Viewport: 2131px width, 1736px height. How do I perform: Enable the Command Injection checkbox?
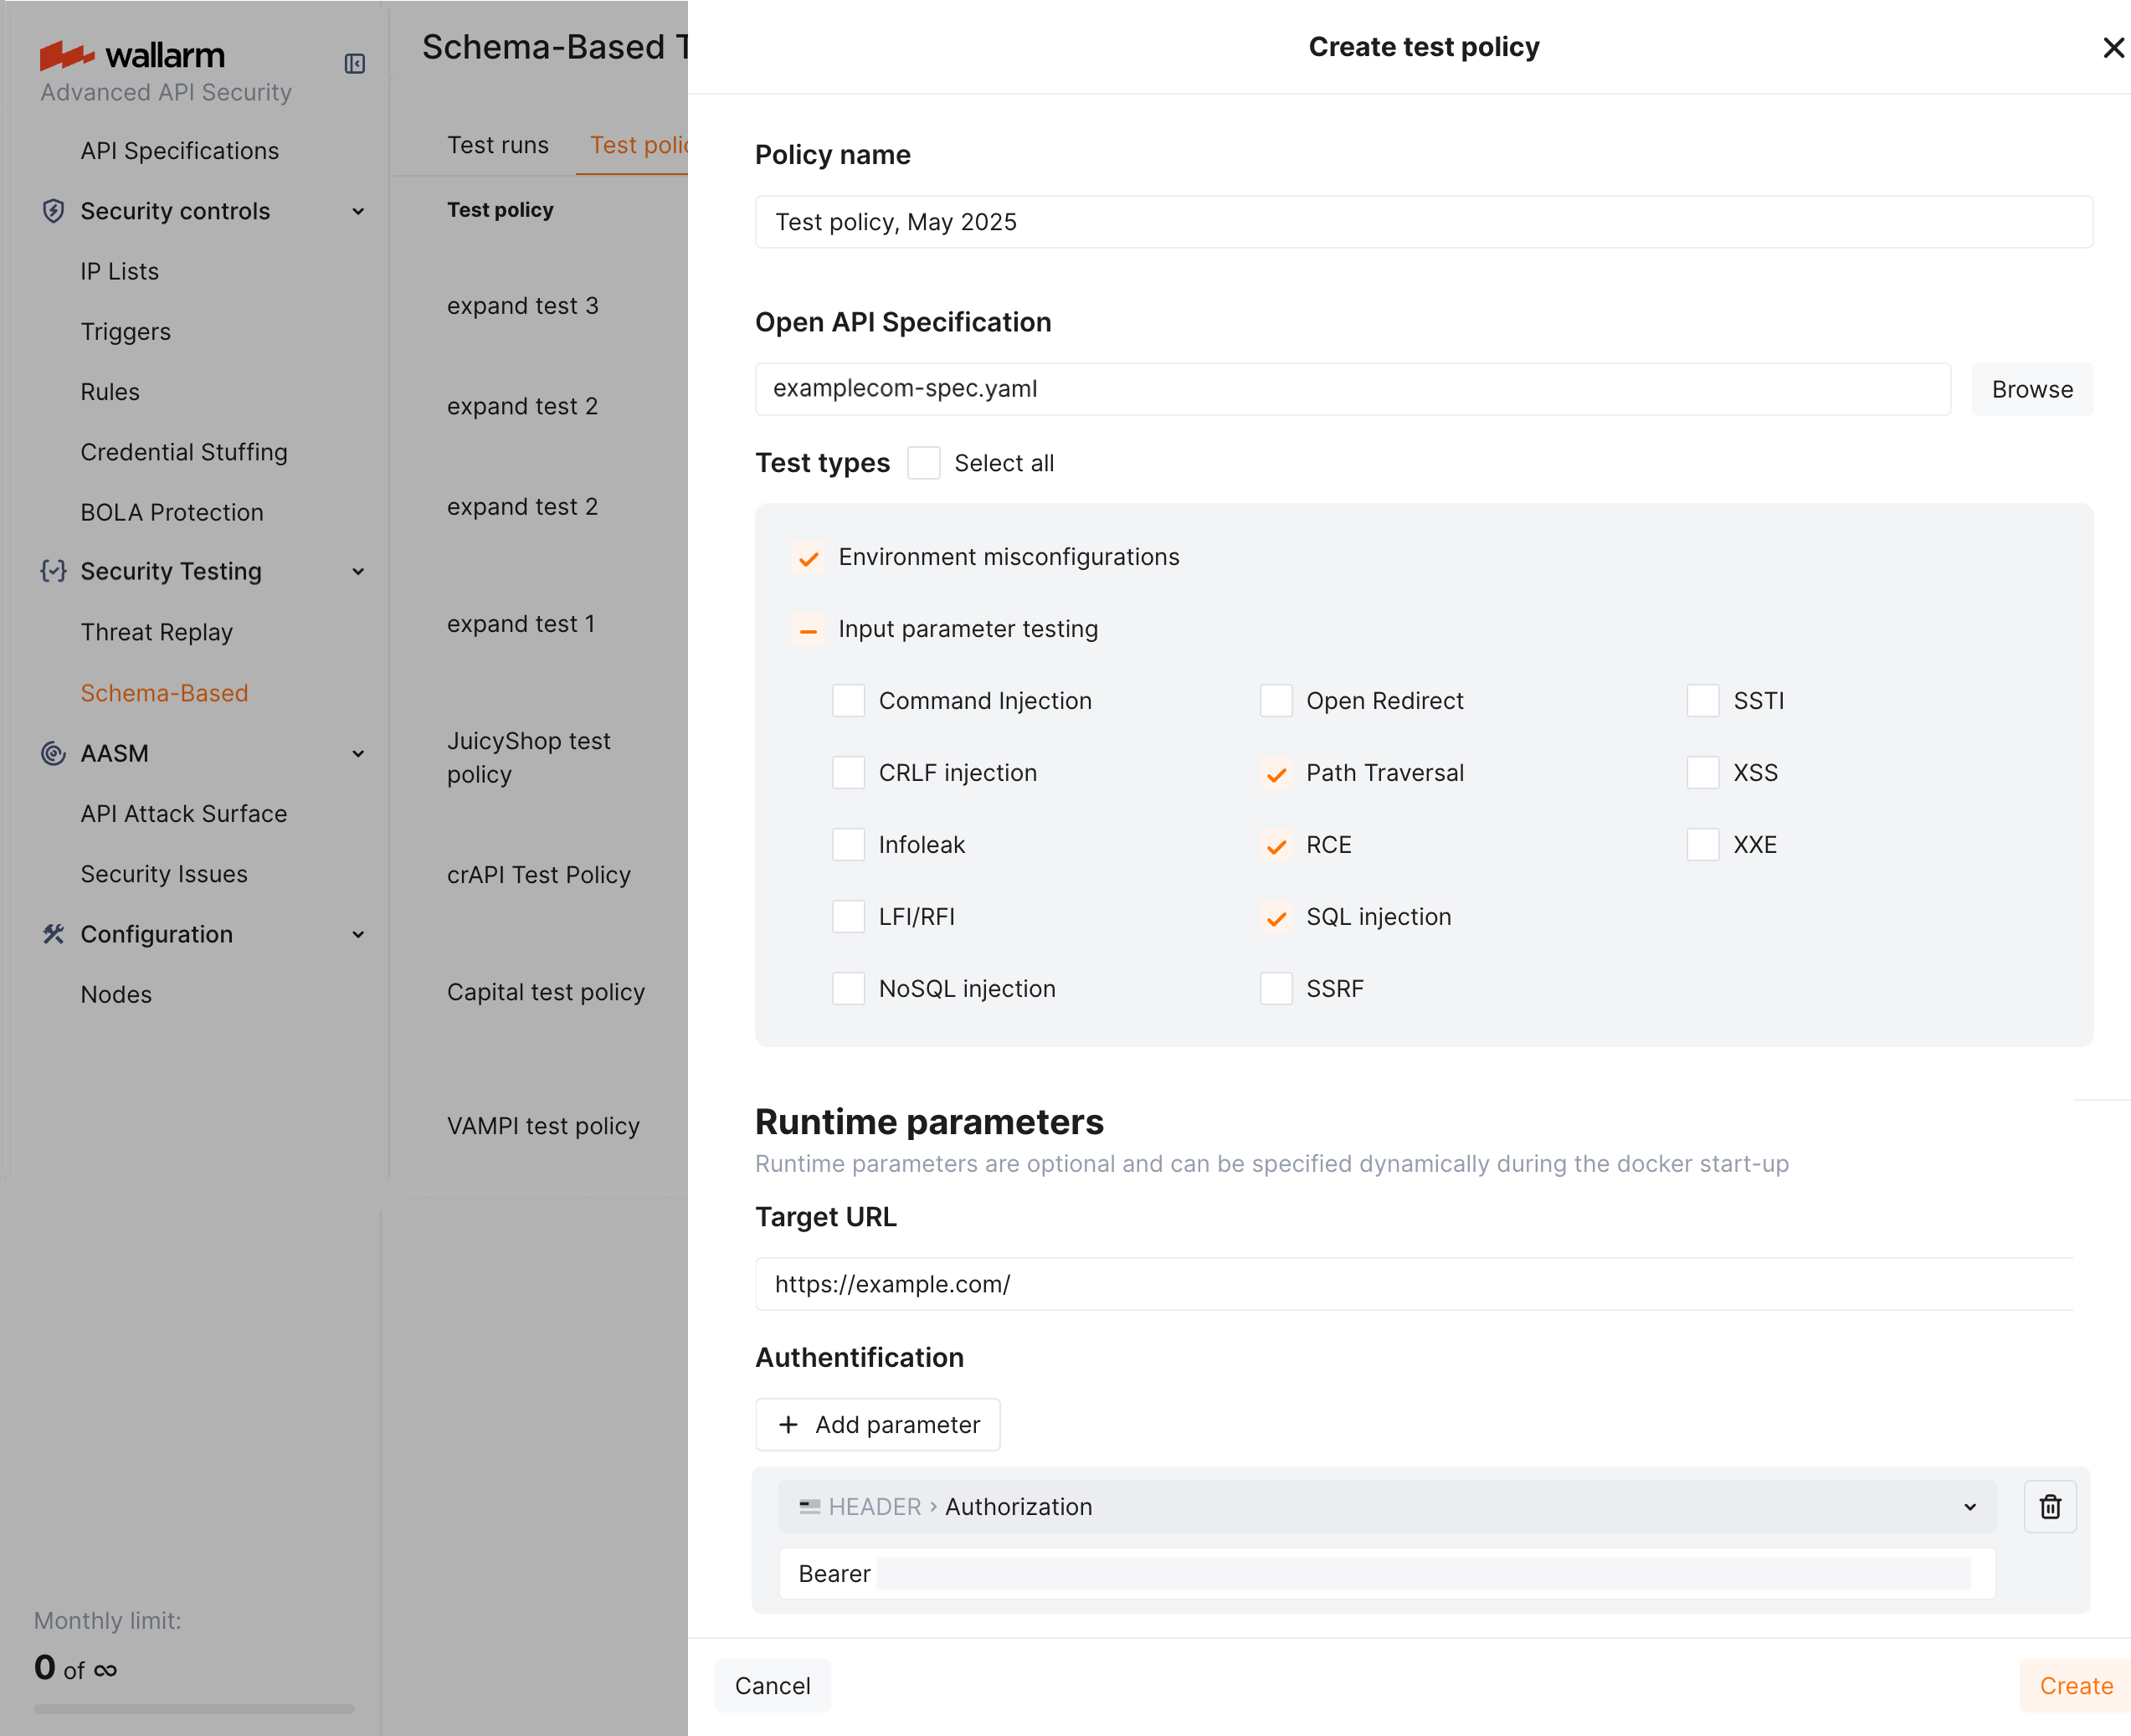point(848,700)
